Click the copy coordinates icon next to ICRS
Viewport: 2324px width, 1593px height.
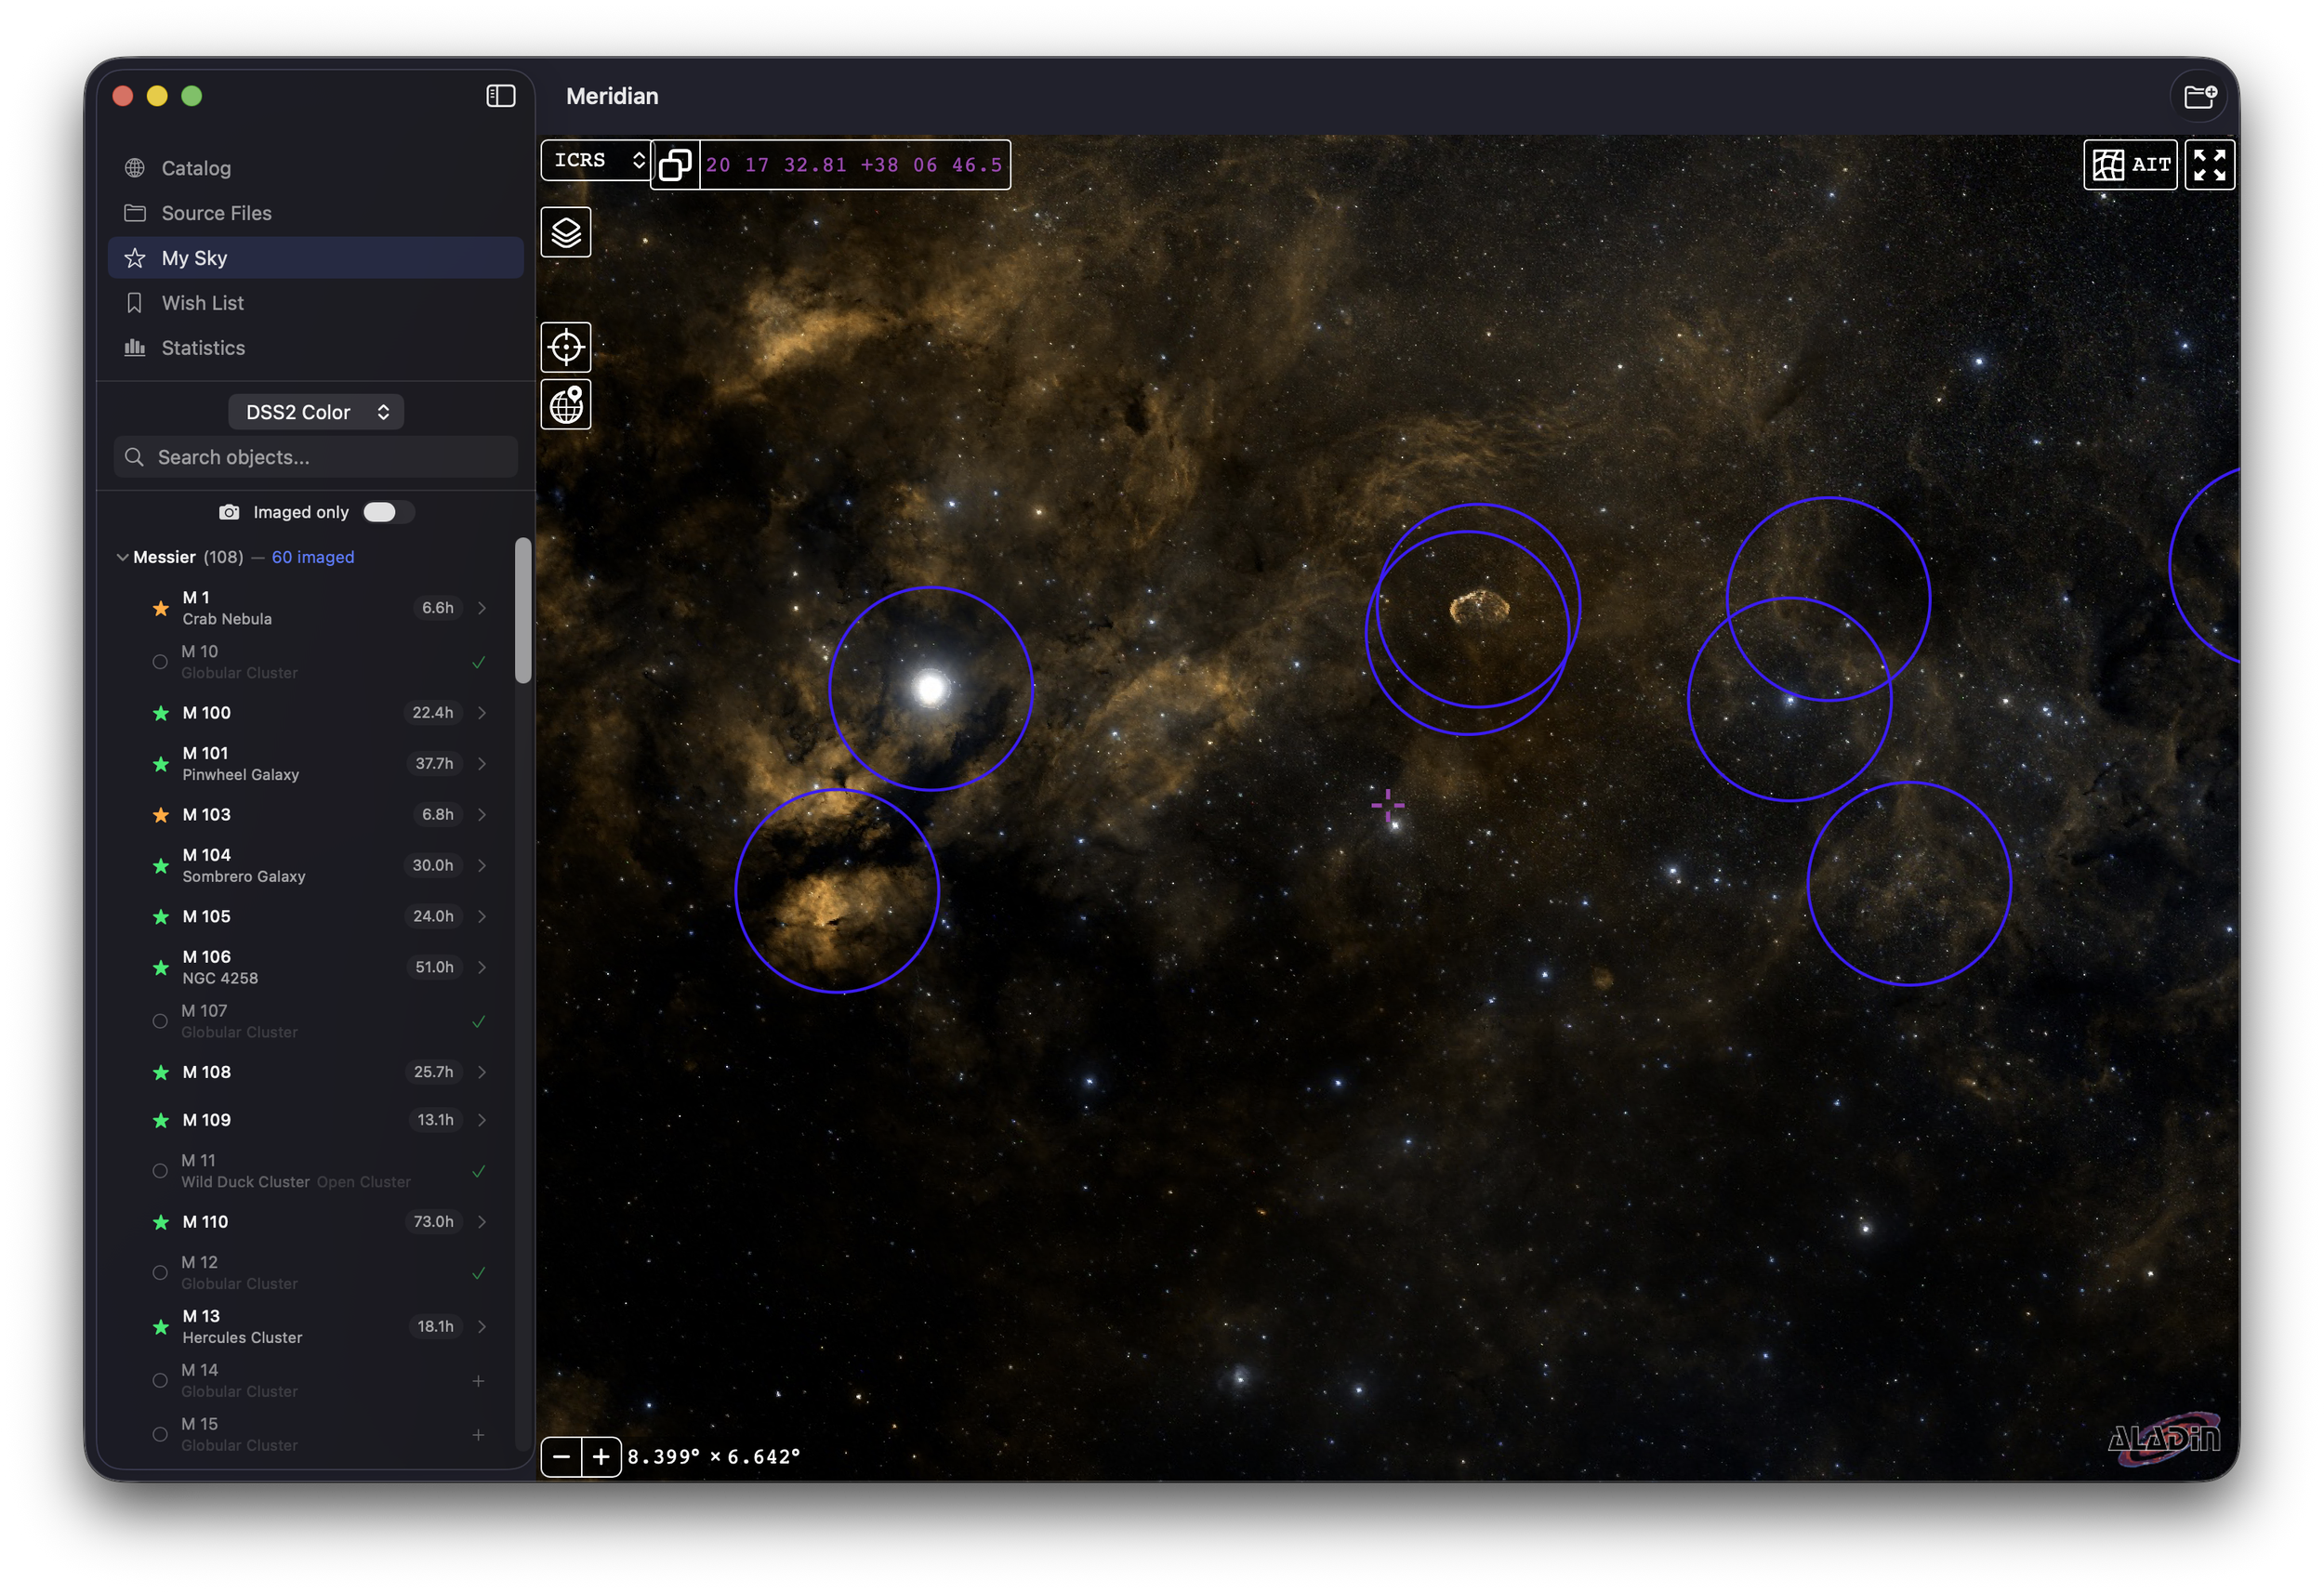coord(675,164)
